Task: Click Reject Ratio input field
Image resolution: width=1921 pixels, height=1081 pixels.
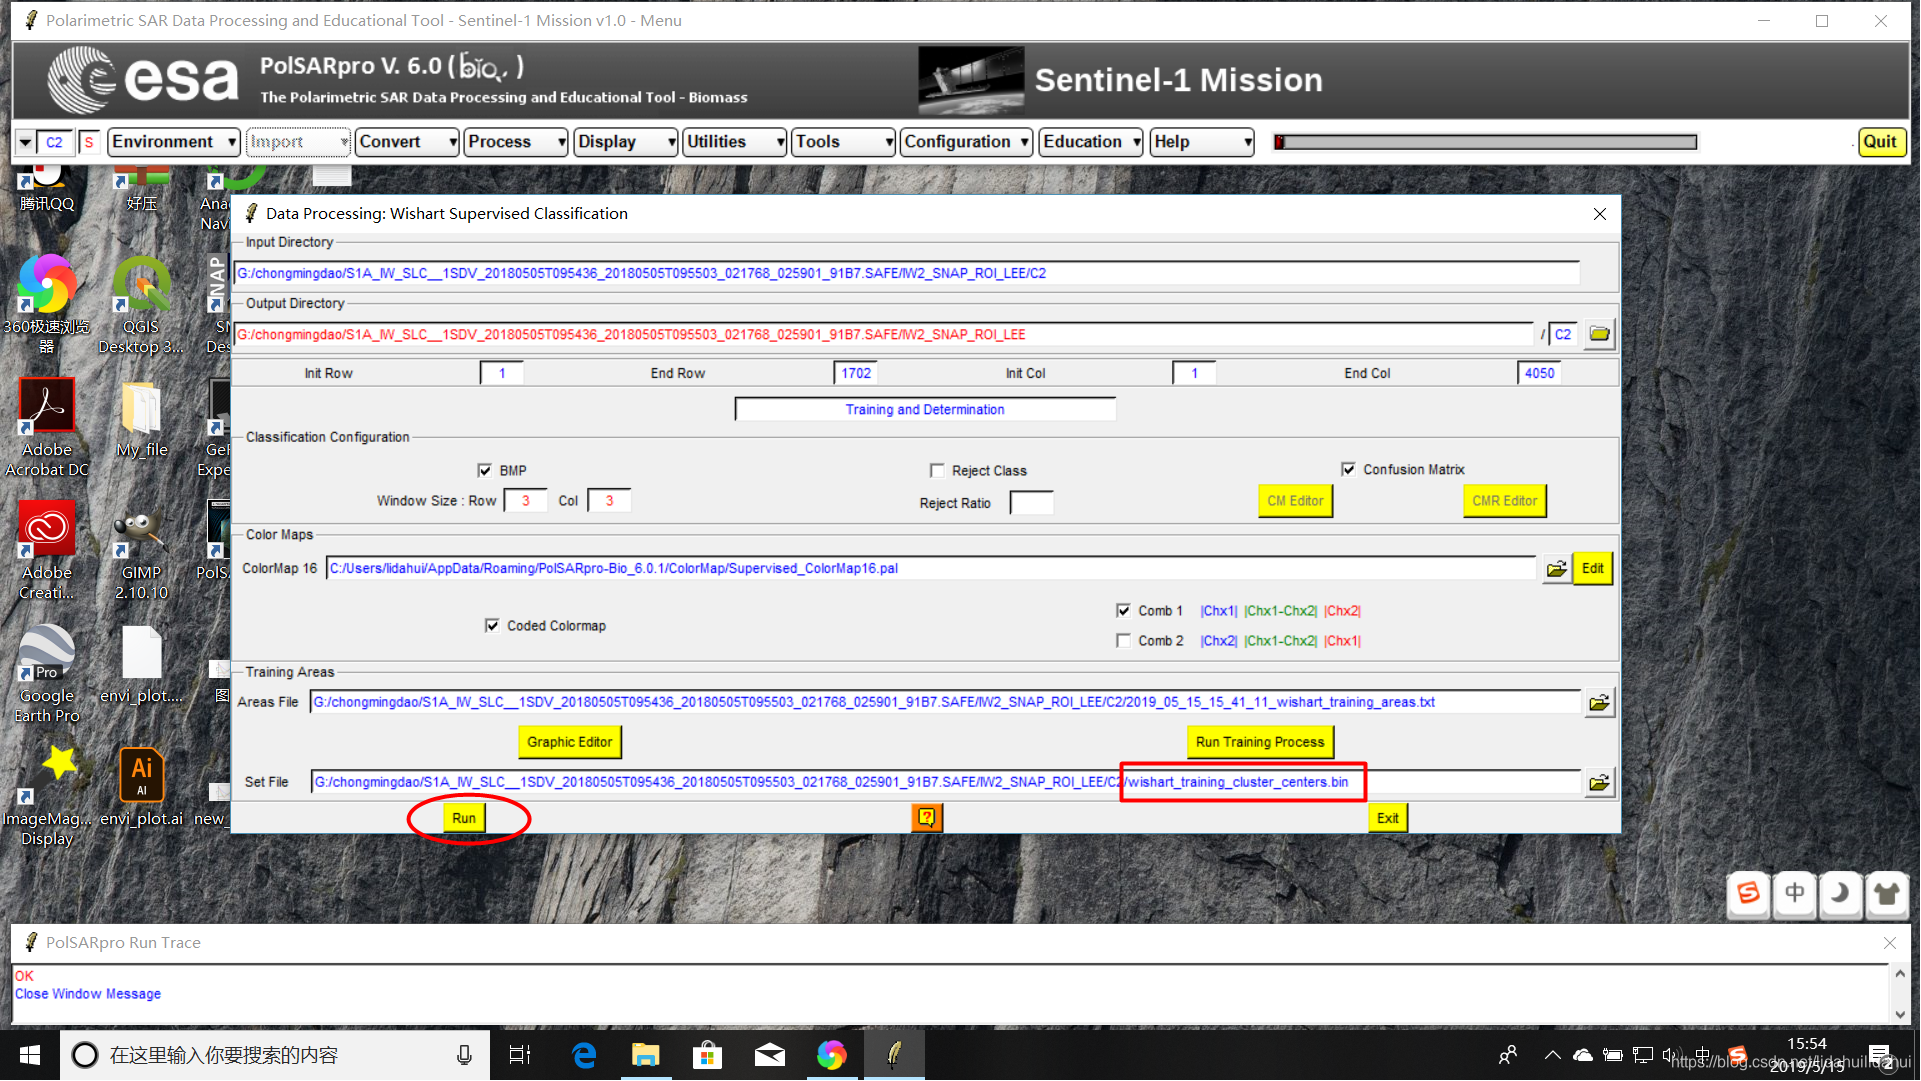Action: (1031, 503)
